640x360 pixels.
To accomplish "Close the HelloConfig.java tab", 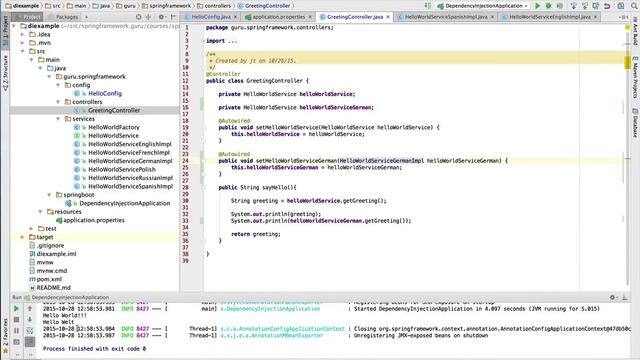I will 236,17.
